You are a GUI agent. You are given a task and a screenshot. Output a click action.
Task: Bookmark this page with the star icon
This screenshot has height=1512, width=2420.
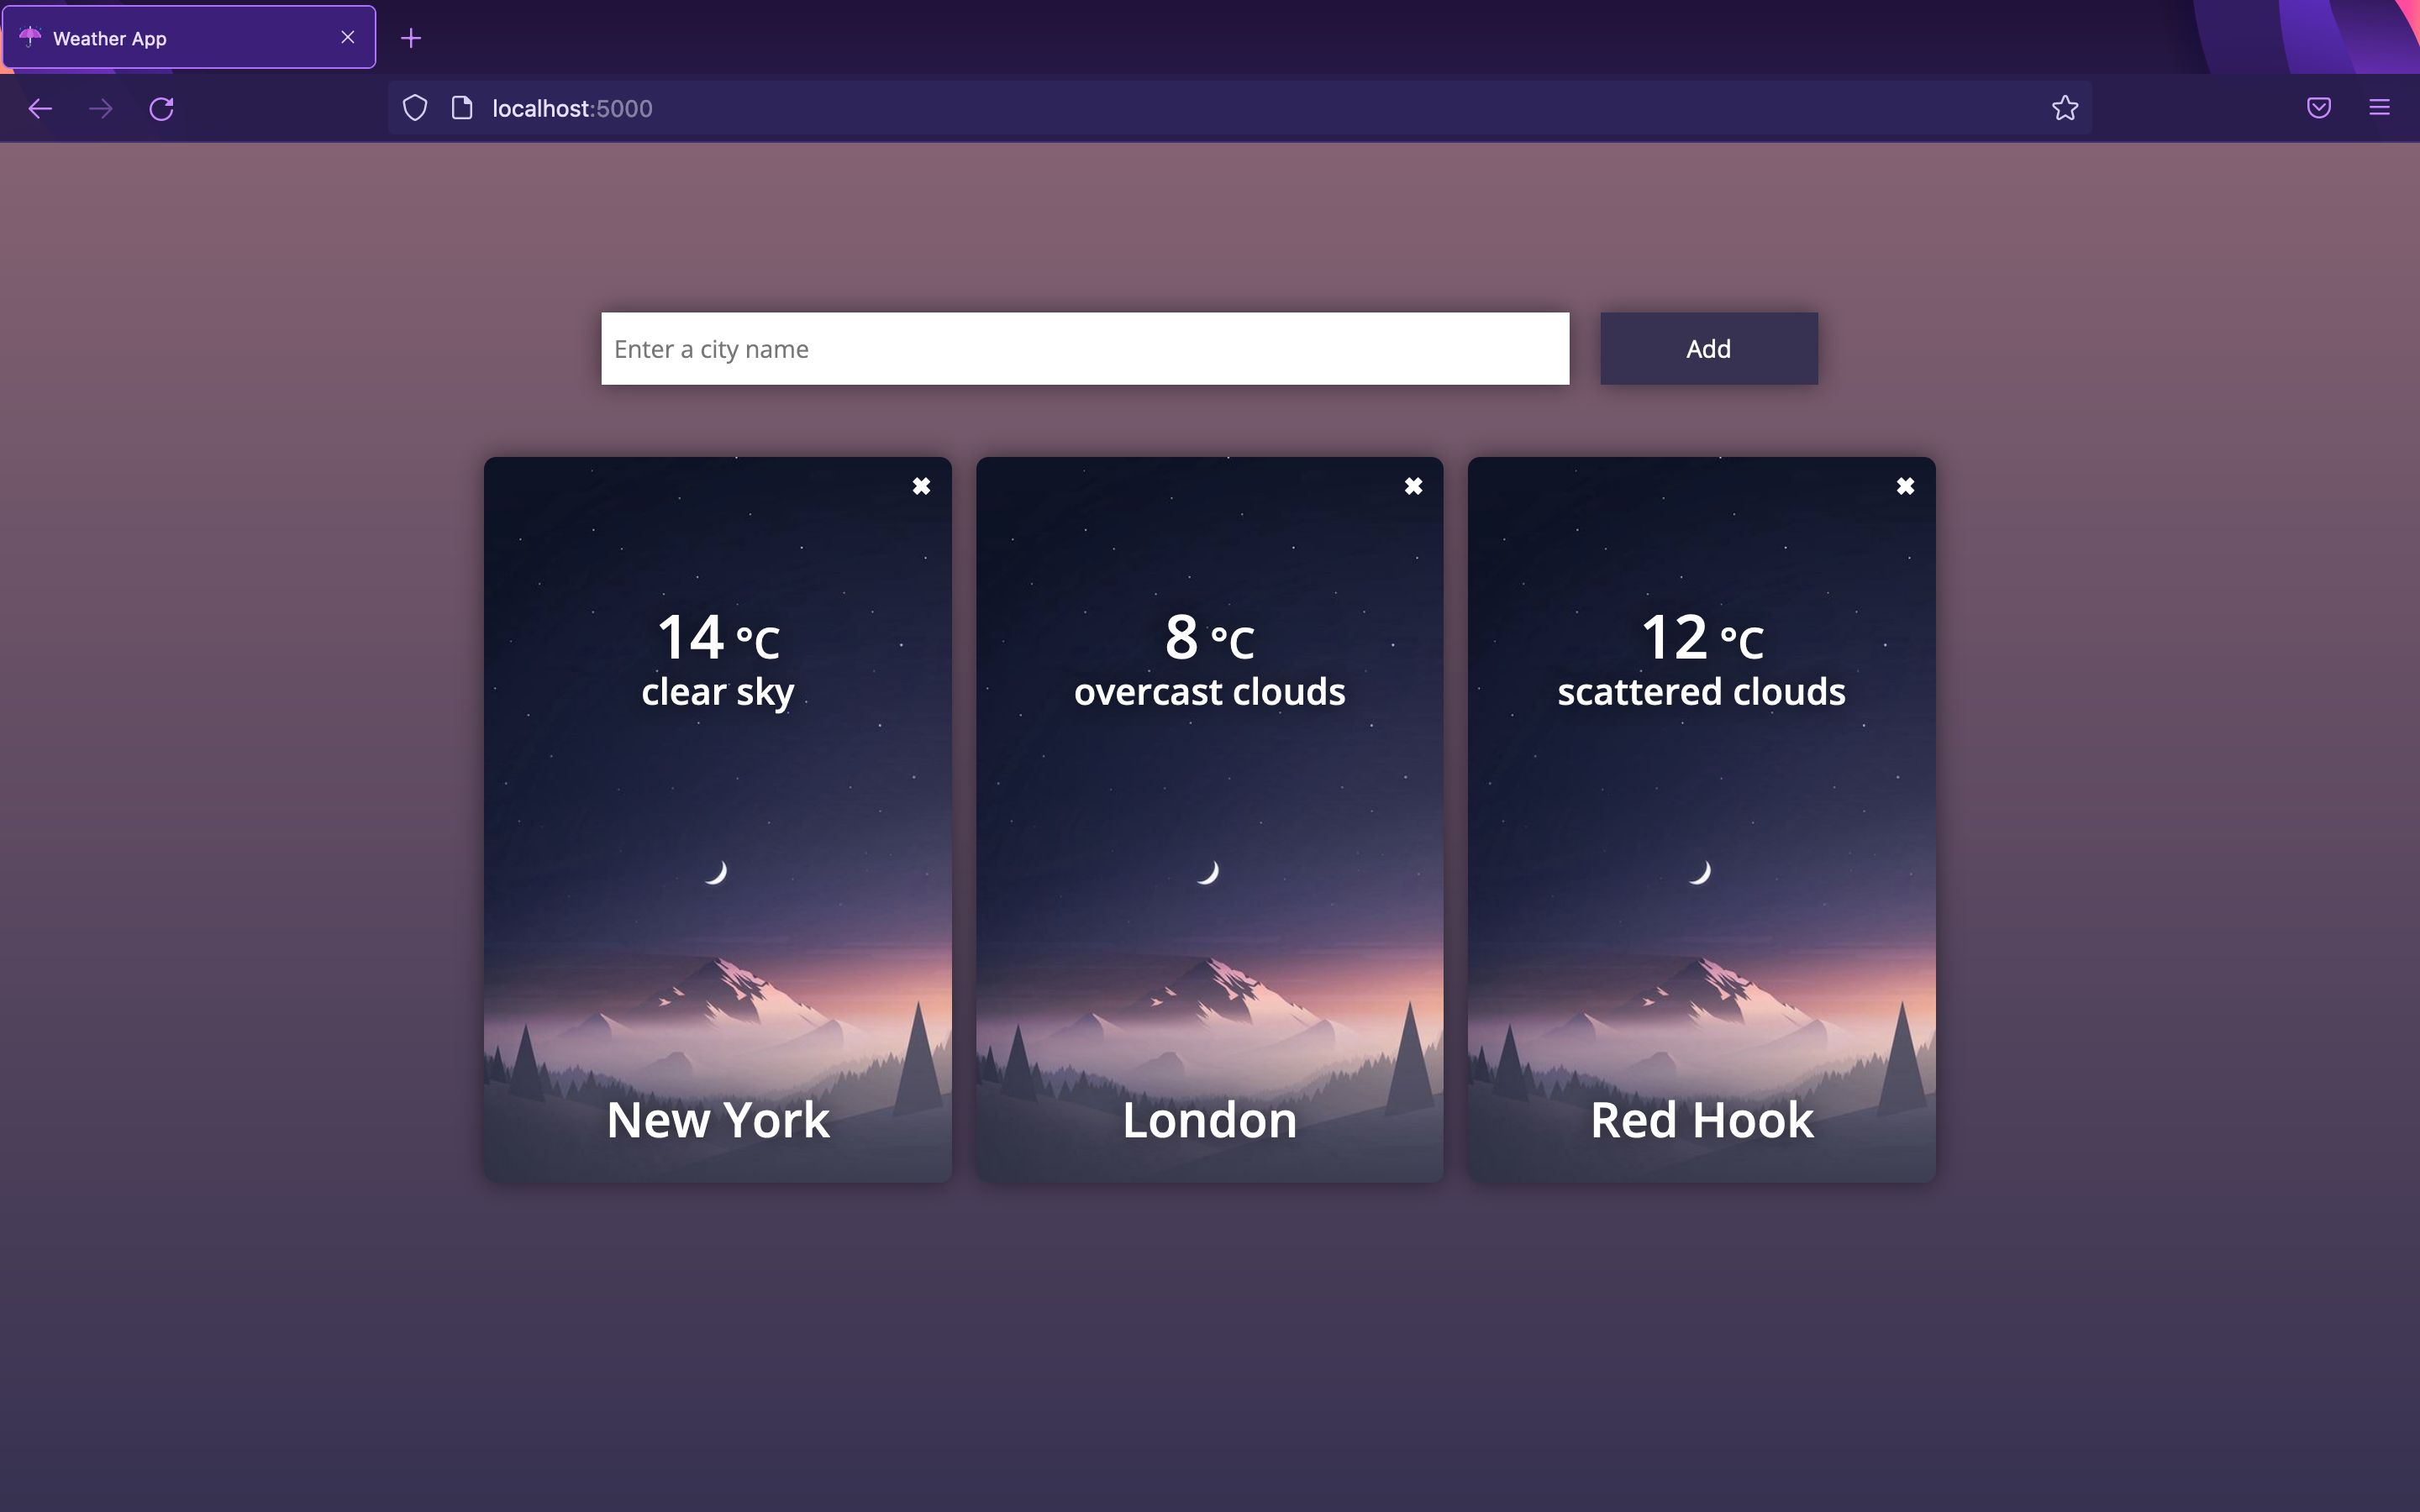pos(2063,107)
